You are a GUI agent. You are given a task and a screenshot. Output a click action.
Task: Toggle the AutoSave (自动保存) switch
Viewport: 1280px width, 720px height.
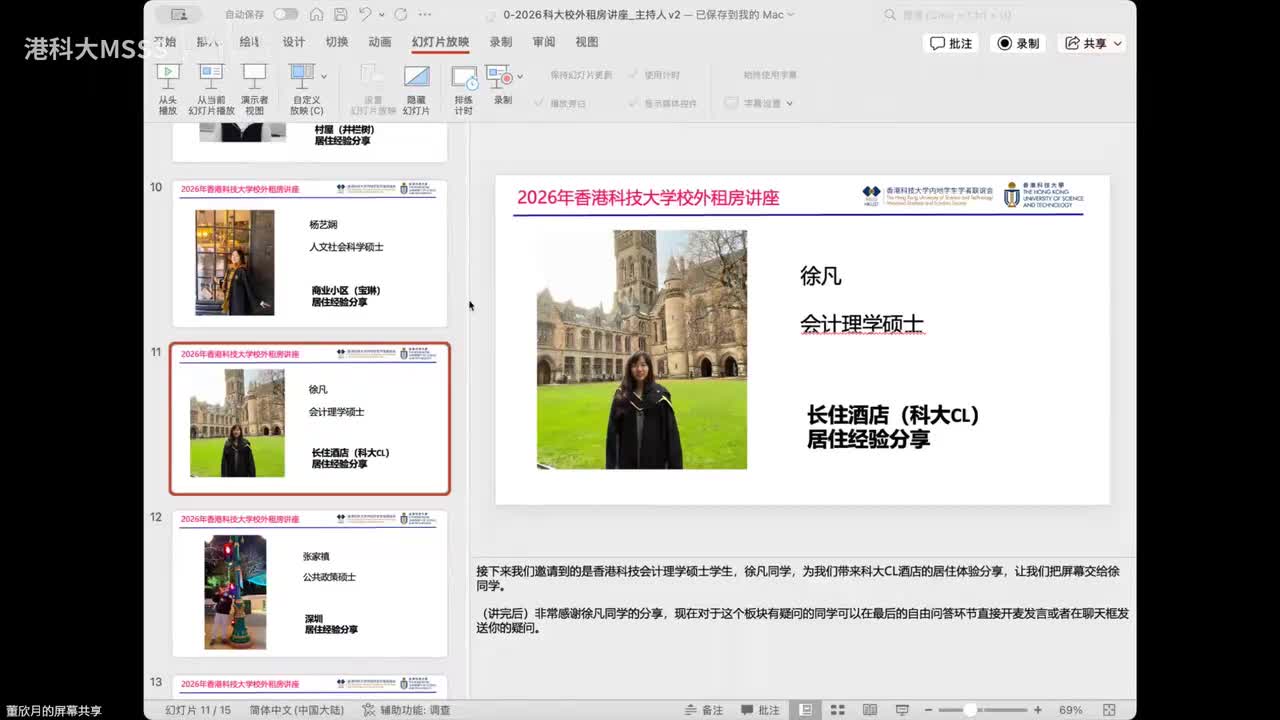click(286, 15)
